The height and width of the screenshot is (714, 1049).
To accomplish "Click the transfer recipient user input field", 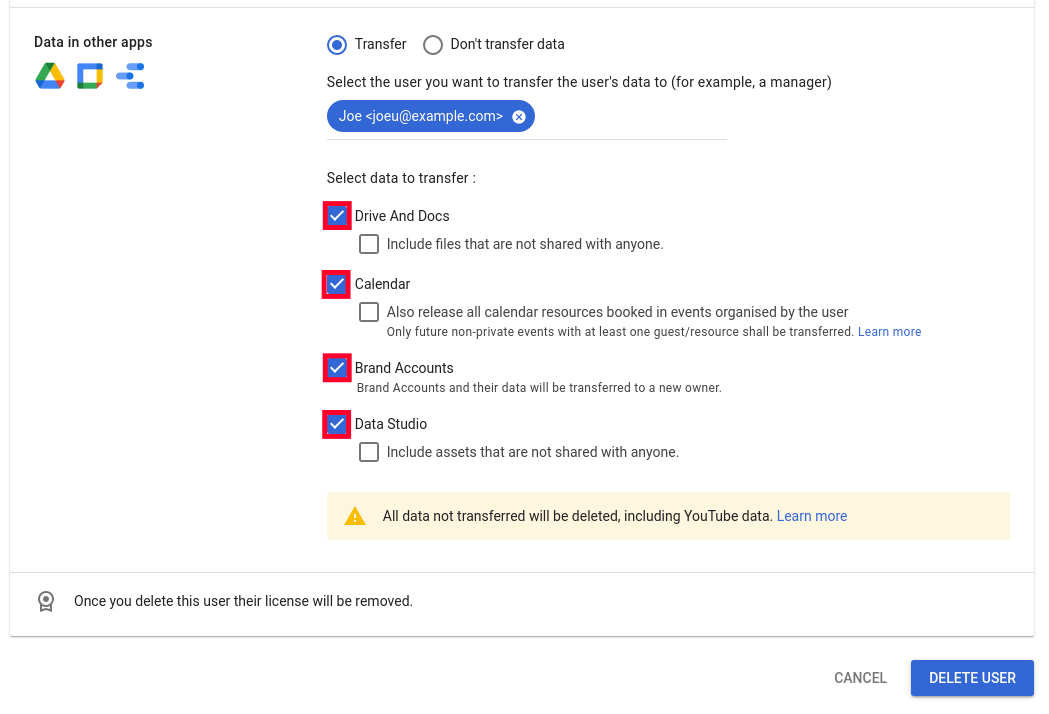I will [630, 117].
